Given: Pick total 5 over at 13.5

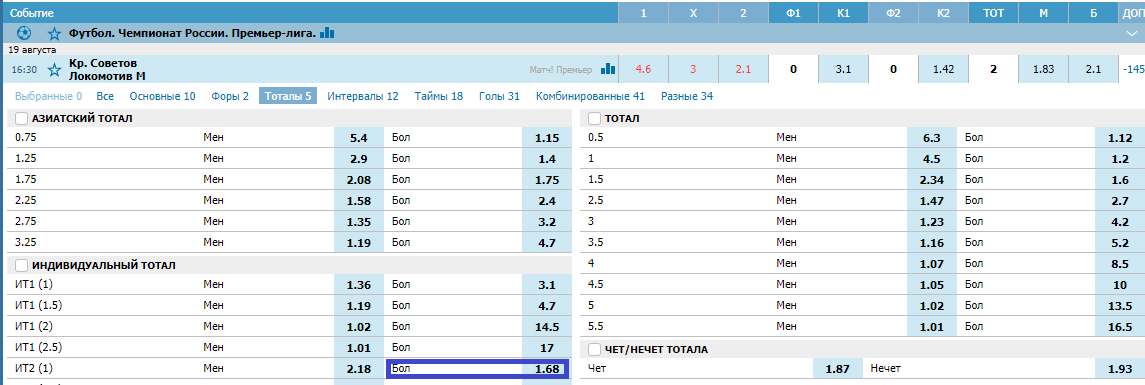Looking at the screenshot, I should 1120,306.
